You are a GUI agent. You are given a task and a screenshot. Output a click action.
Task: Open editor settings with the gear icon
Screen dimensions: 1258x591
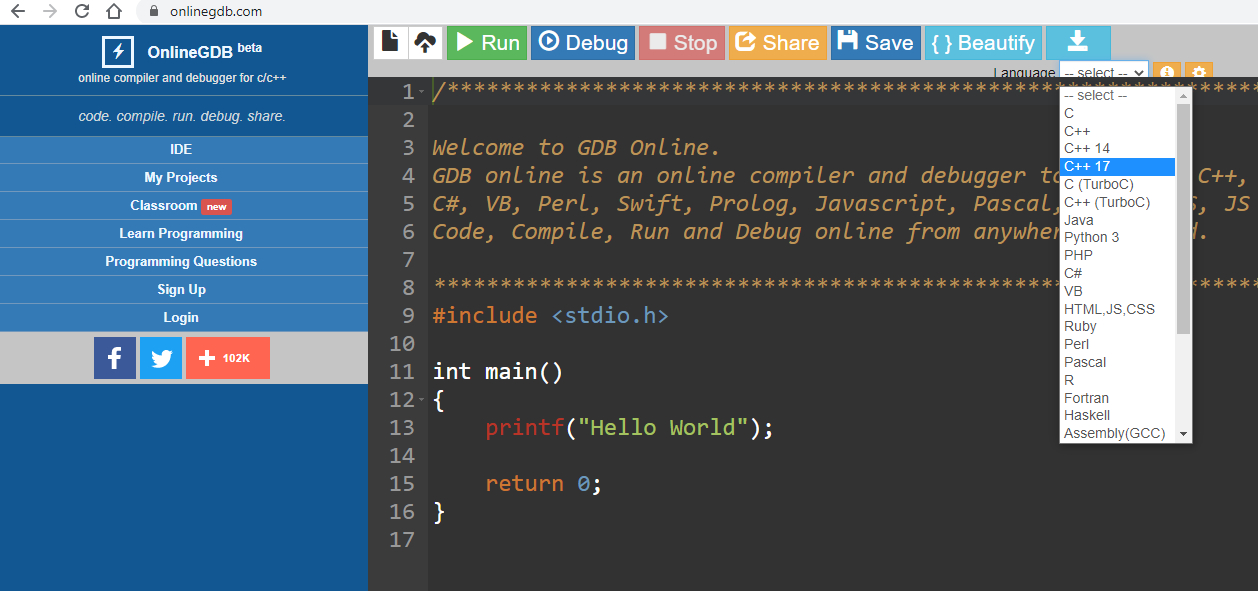point(1199,72)
